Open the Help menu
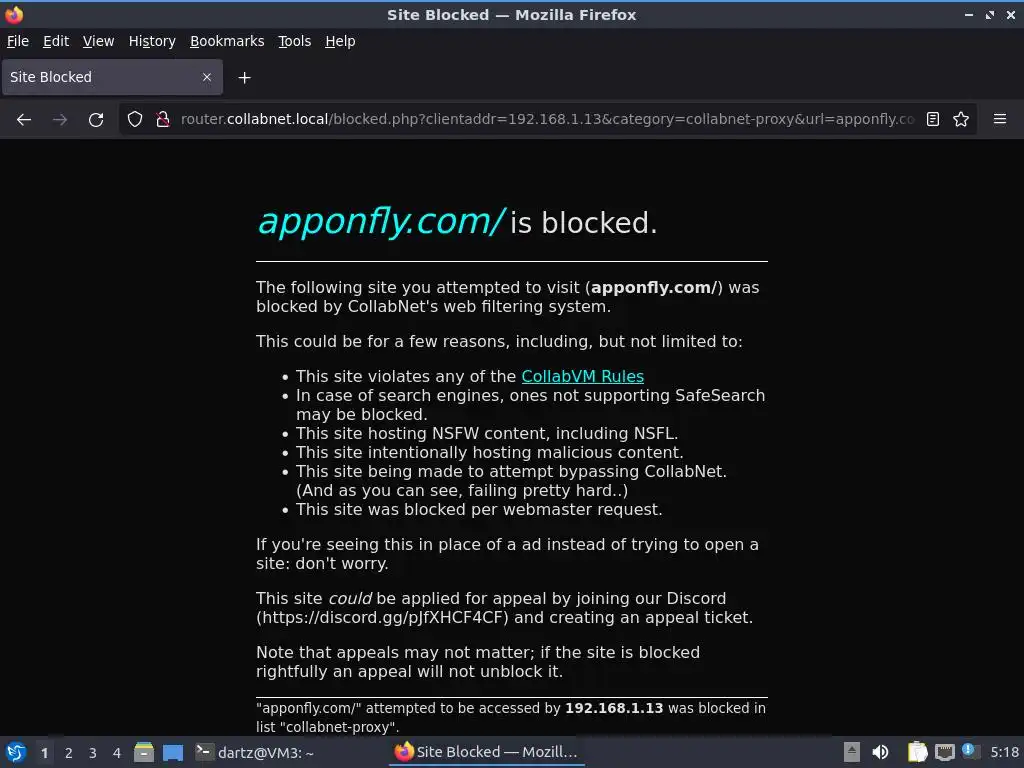This screenshot has width=1024, height=768. [x=340, y=41]
